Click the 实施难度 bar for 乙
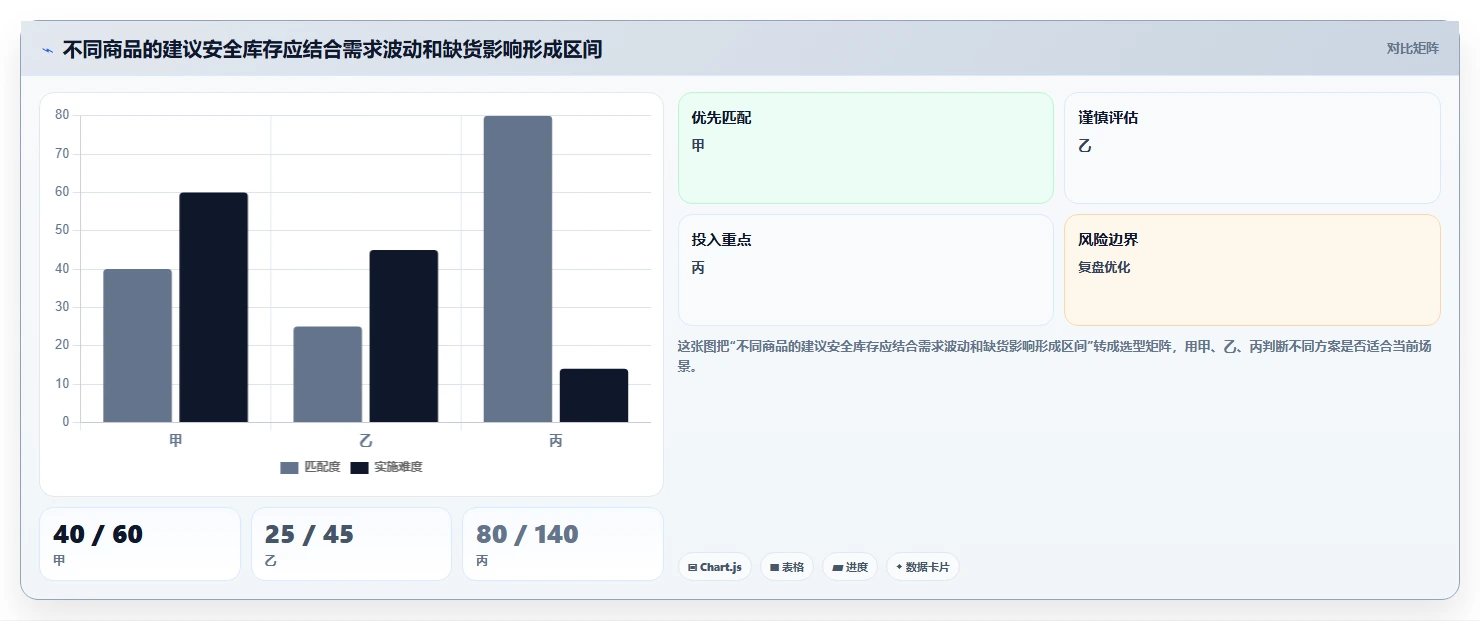Screen dimensions: 1480x621 [404, 336]
